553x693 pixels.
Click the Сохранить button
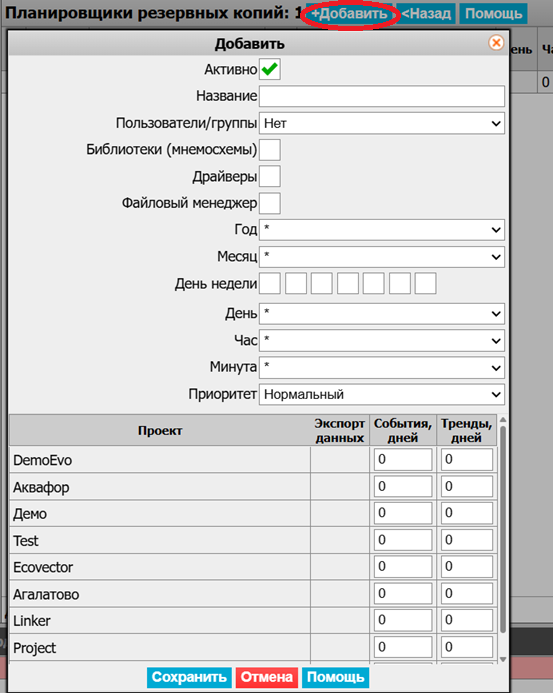click(189, 677)
